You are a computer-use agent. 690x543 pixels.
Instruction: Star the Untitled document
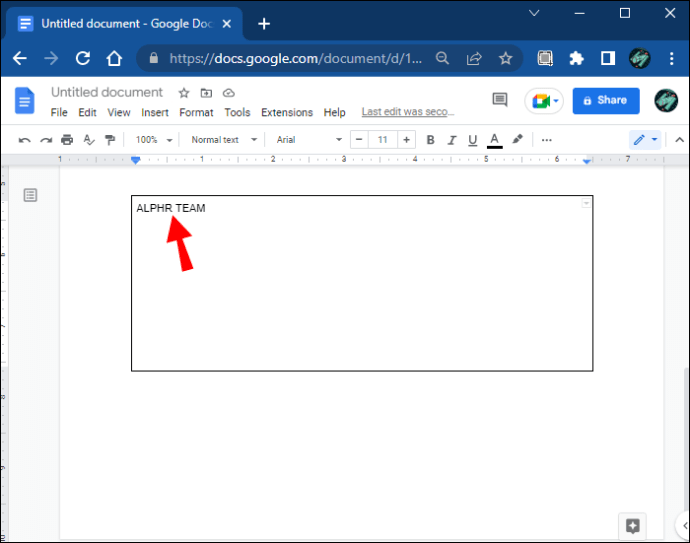pos(183,93)
